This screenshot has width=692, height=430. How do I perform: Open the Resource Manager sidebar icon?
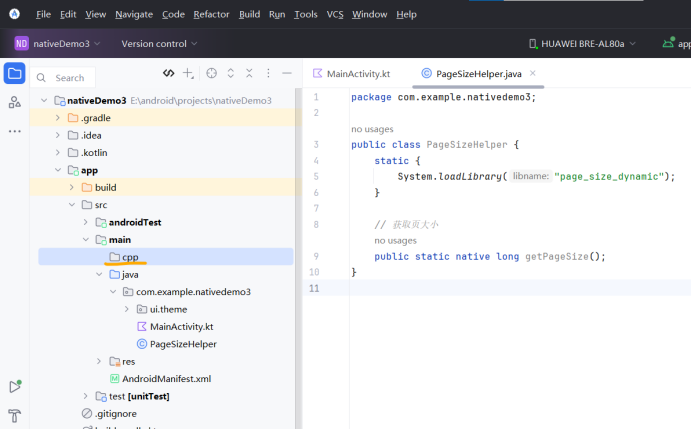[15, 102]
